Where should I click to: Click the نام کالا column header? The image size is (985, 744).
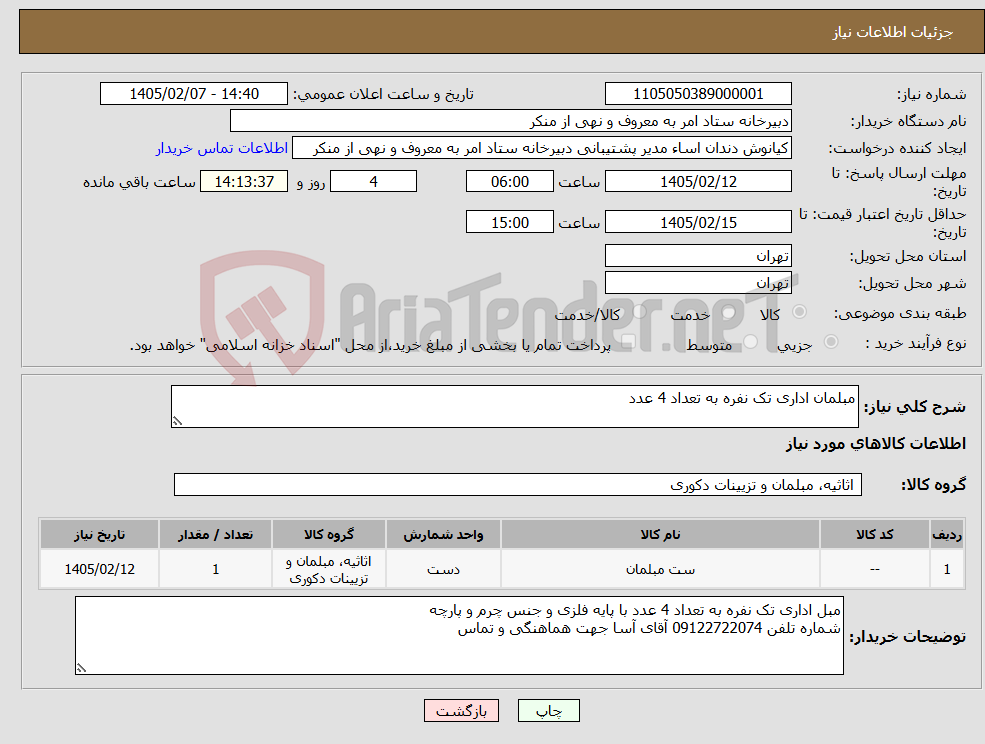[660, 534]
